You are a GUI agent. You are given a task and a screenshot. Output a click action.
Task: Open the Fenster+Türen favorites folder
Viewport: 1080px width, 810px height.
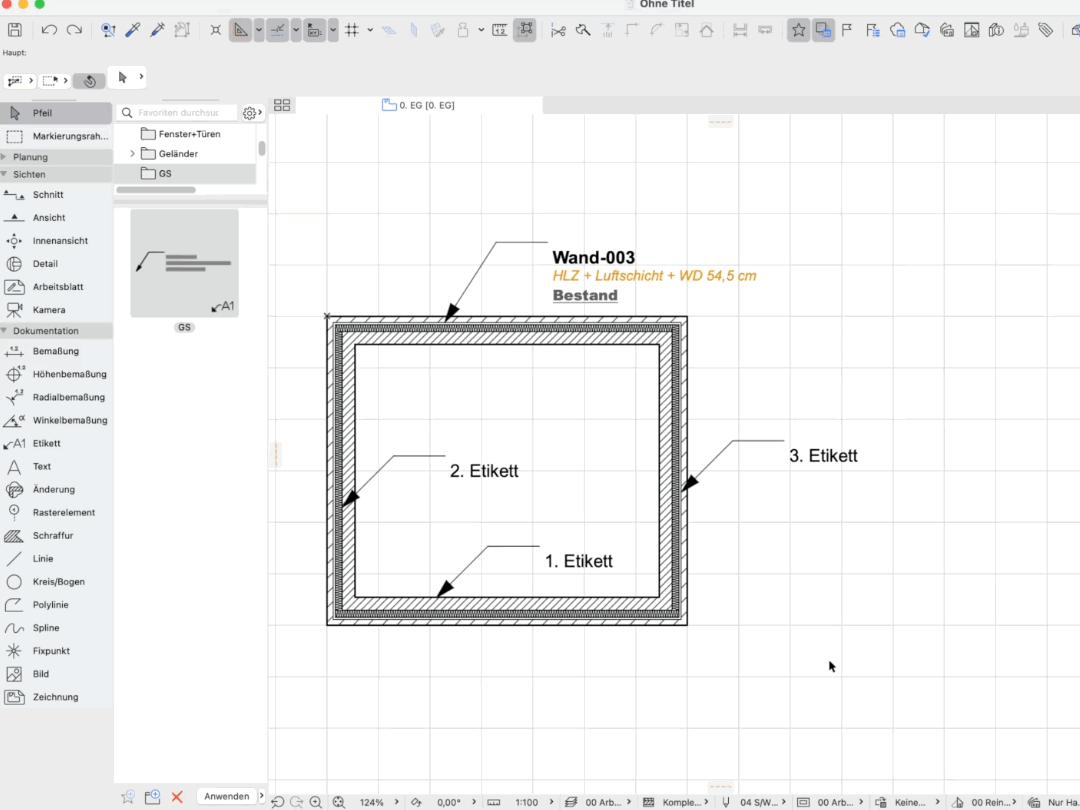[189, 134]
